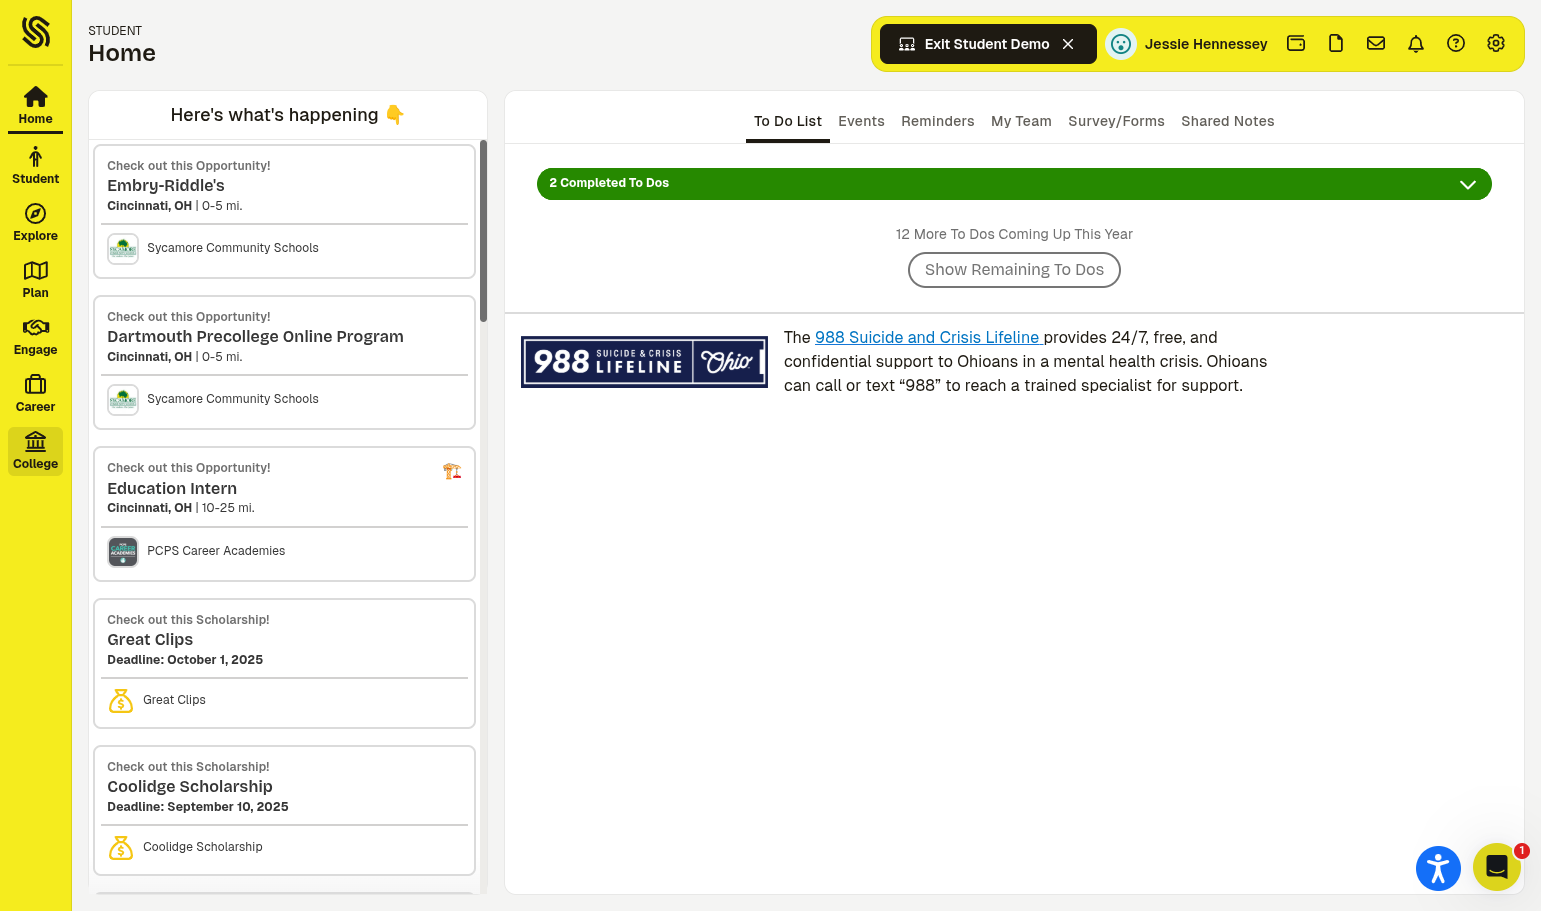
Task: Click Show Remaining To Dos button
Action: click(x=1014, y=270)
